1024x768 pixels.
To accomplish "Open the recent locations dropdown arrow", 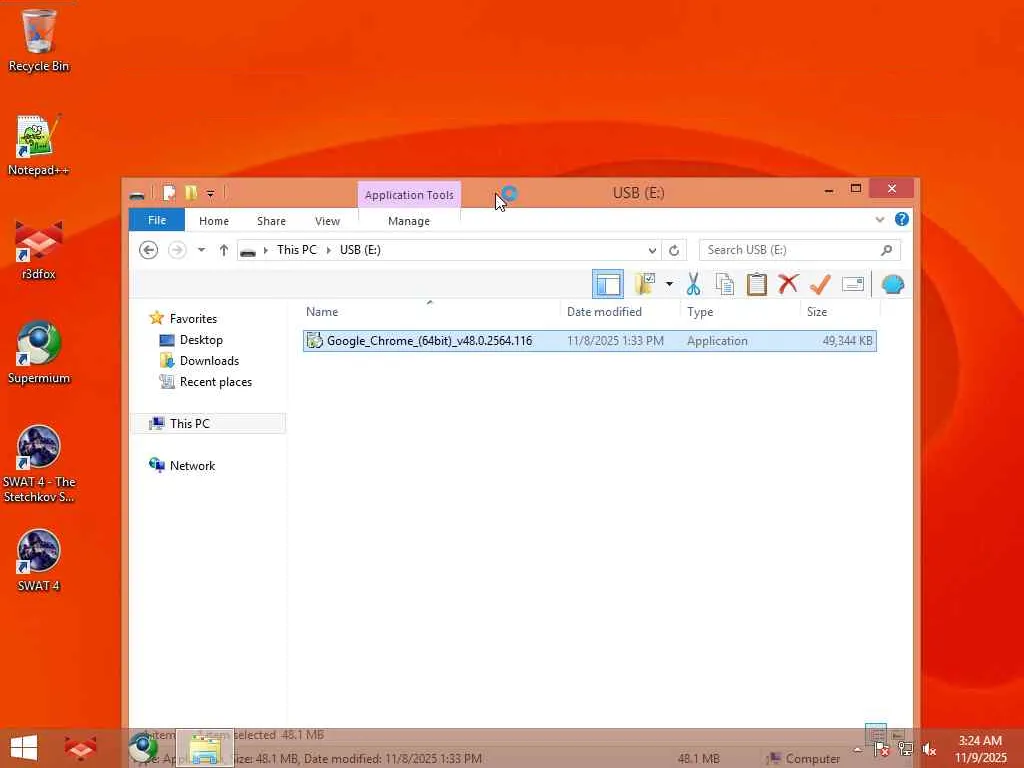I will tap(201, 250).
